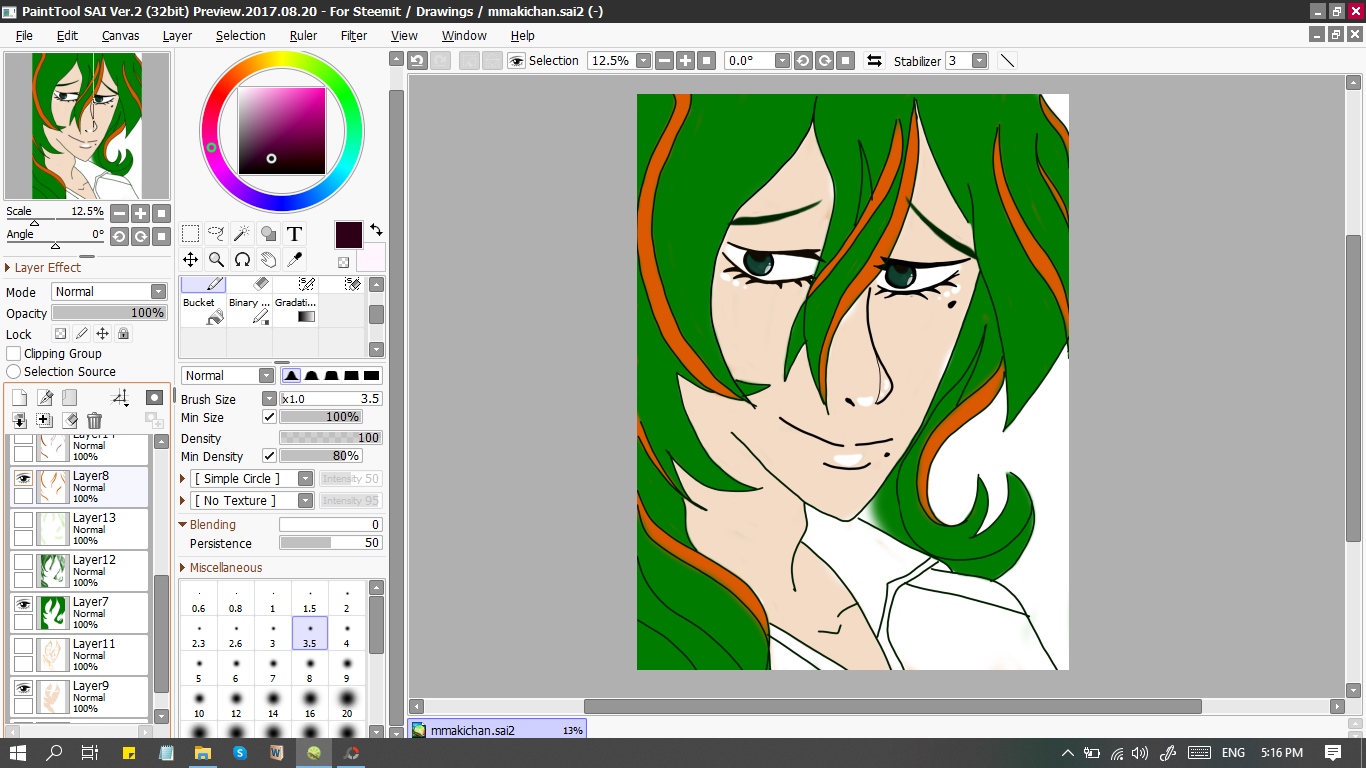Open the layer Mode Normal dropdown
This screenshot has height=768, width=1366.
pos(108,292)
